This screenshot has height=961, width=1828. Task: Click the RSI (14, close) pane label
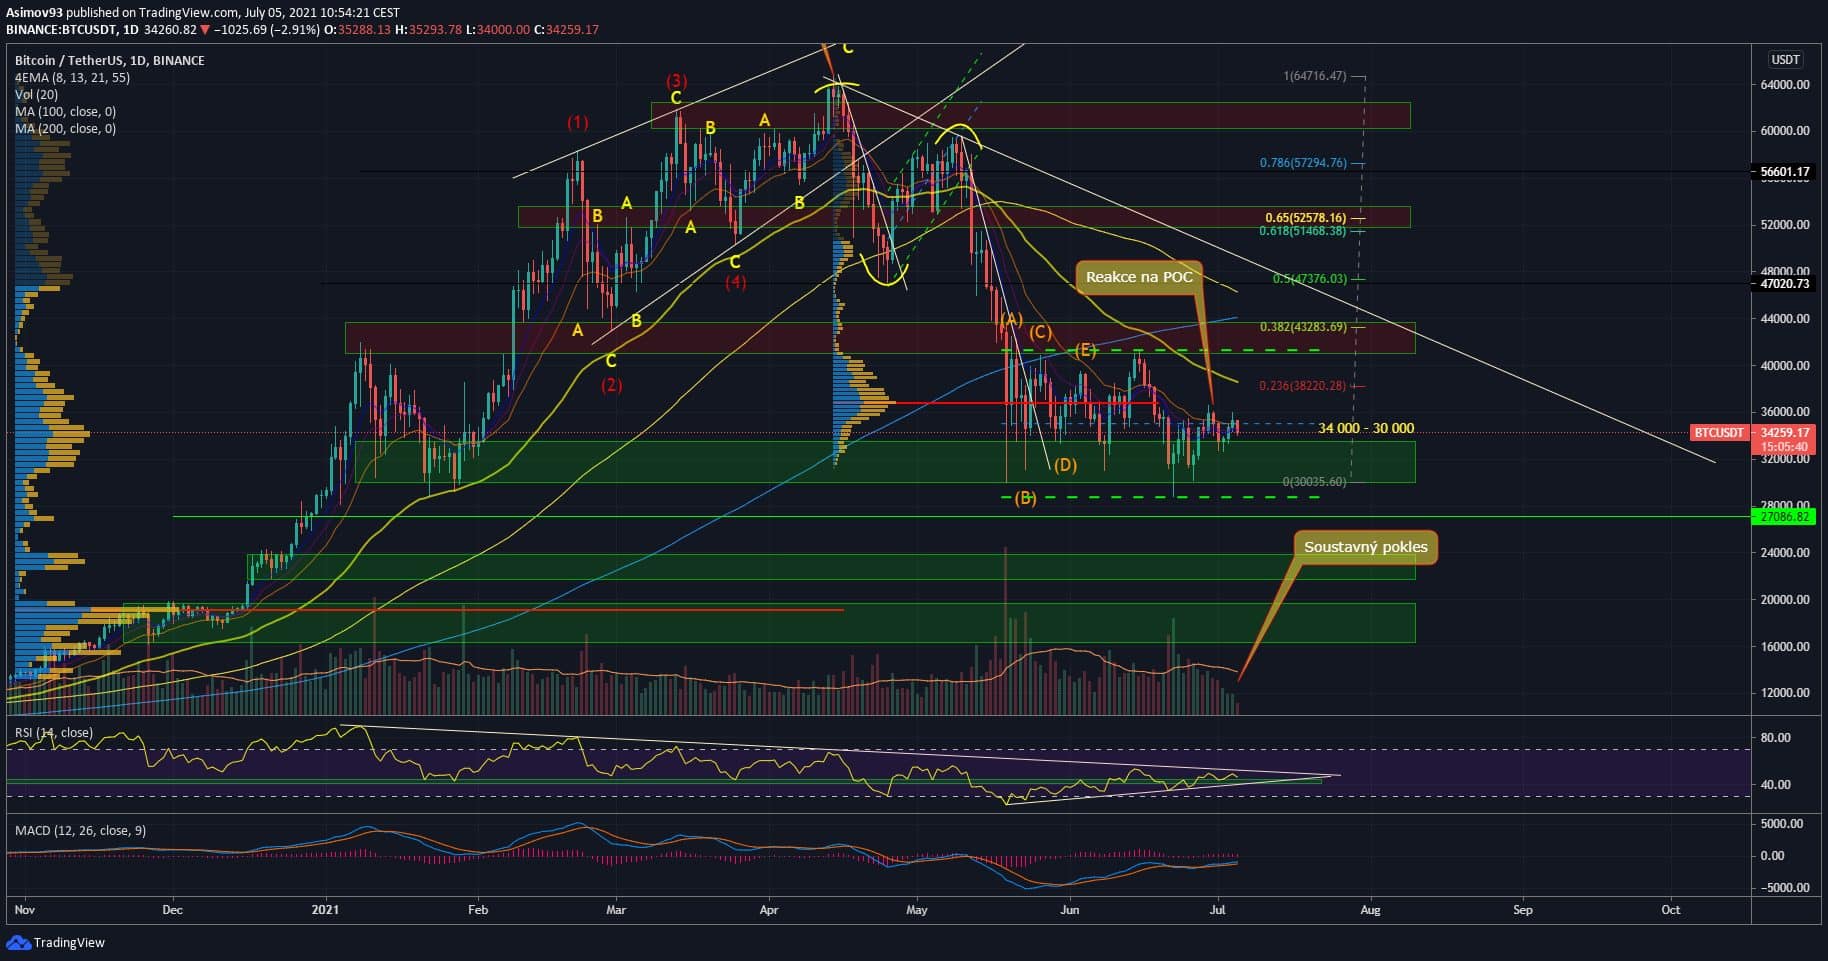54,733
